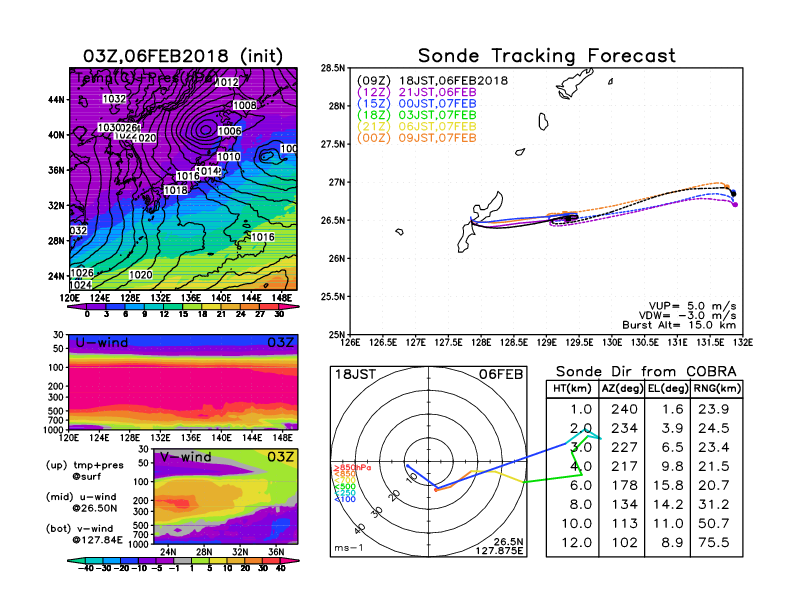Click the "U-wind" panel label

pos(102,343)
